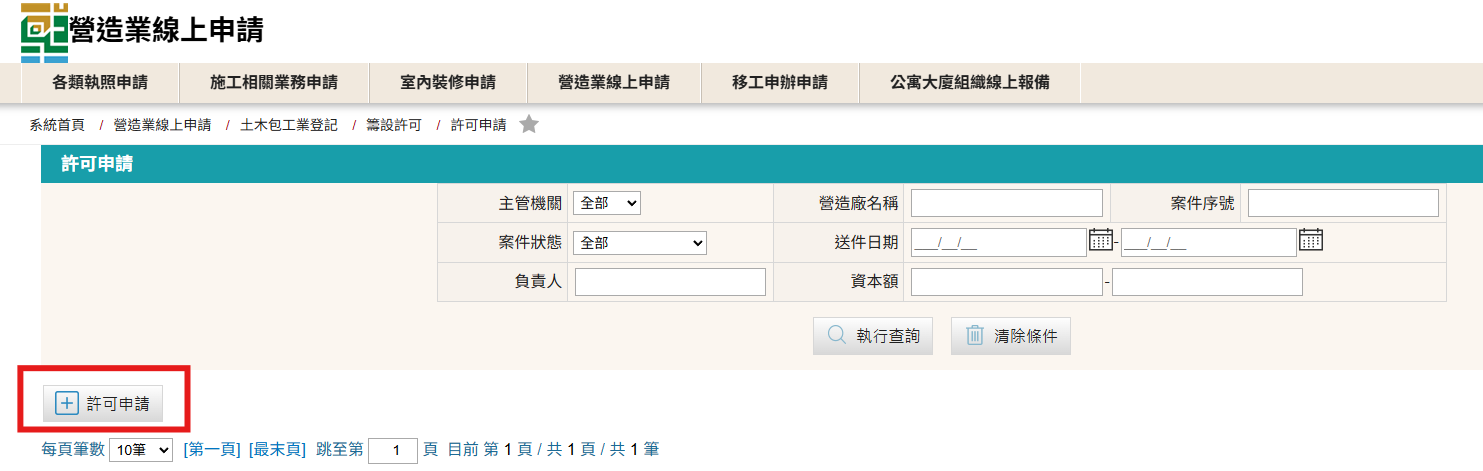Click the 清除條件 trash button
1483x471 pixels.
pos(1010,337)
